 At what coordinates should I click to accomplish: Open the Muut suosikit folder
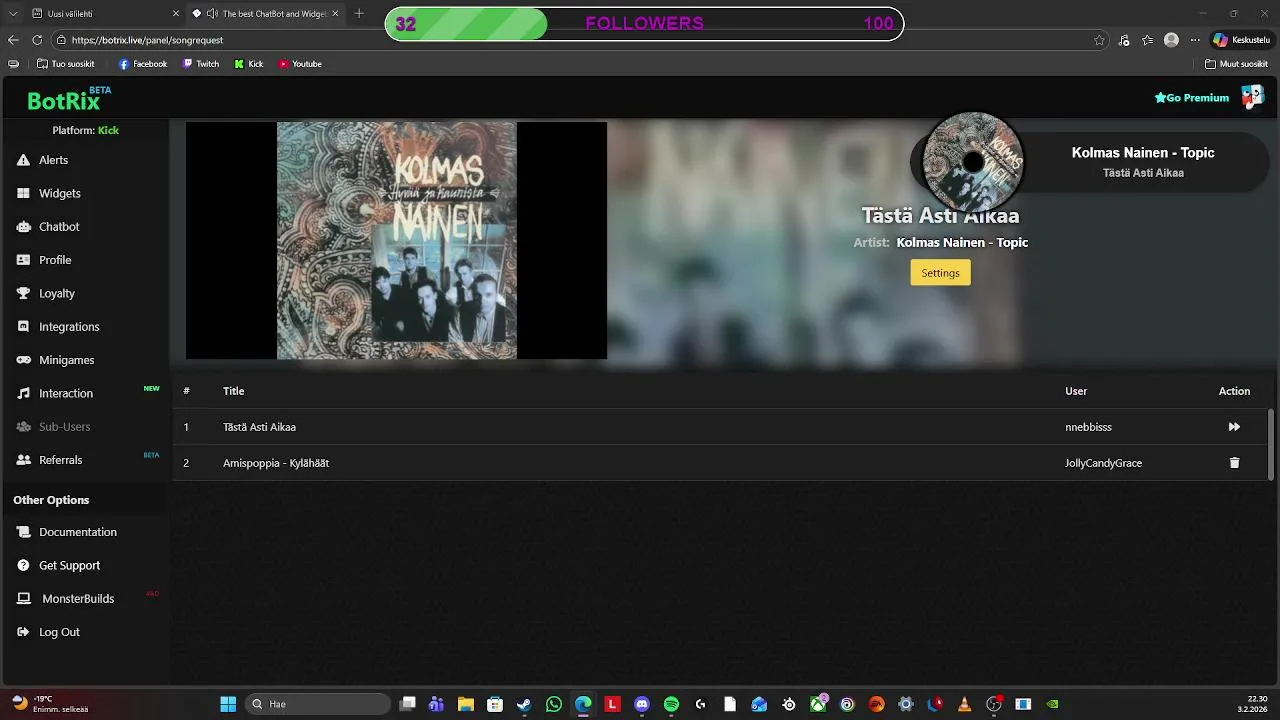[x=1236, y=64]
